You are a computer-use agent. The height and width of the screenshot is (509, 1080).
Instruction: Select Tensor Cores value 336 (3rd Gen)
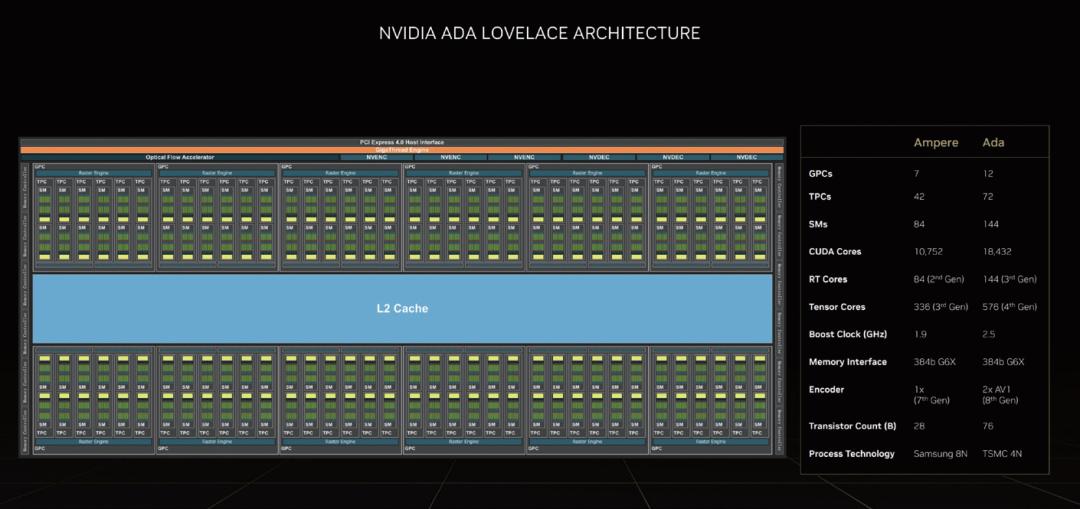tap(941, 307)
